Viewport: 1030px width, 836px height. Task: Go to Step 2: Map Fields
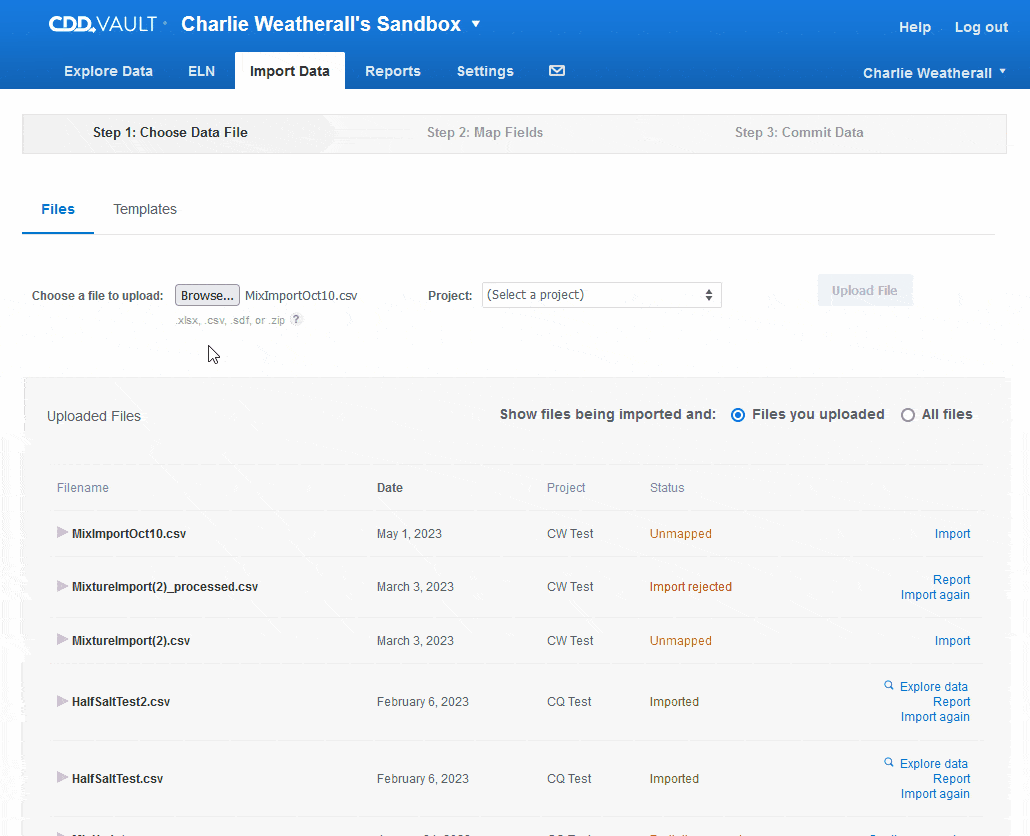485,131
